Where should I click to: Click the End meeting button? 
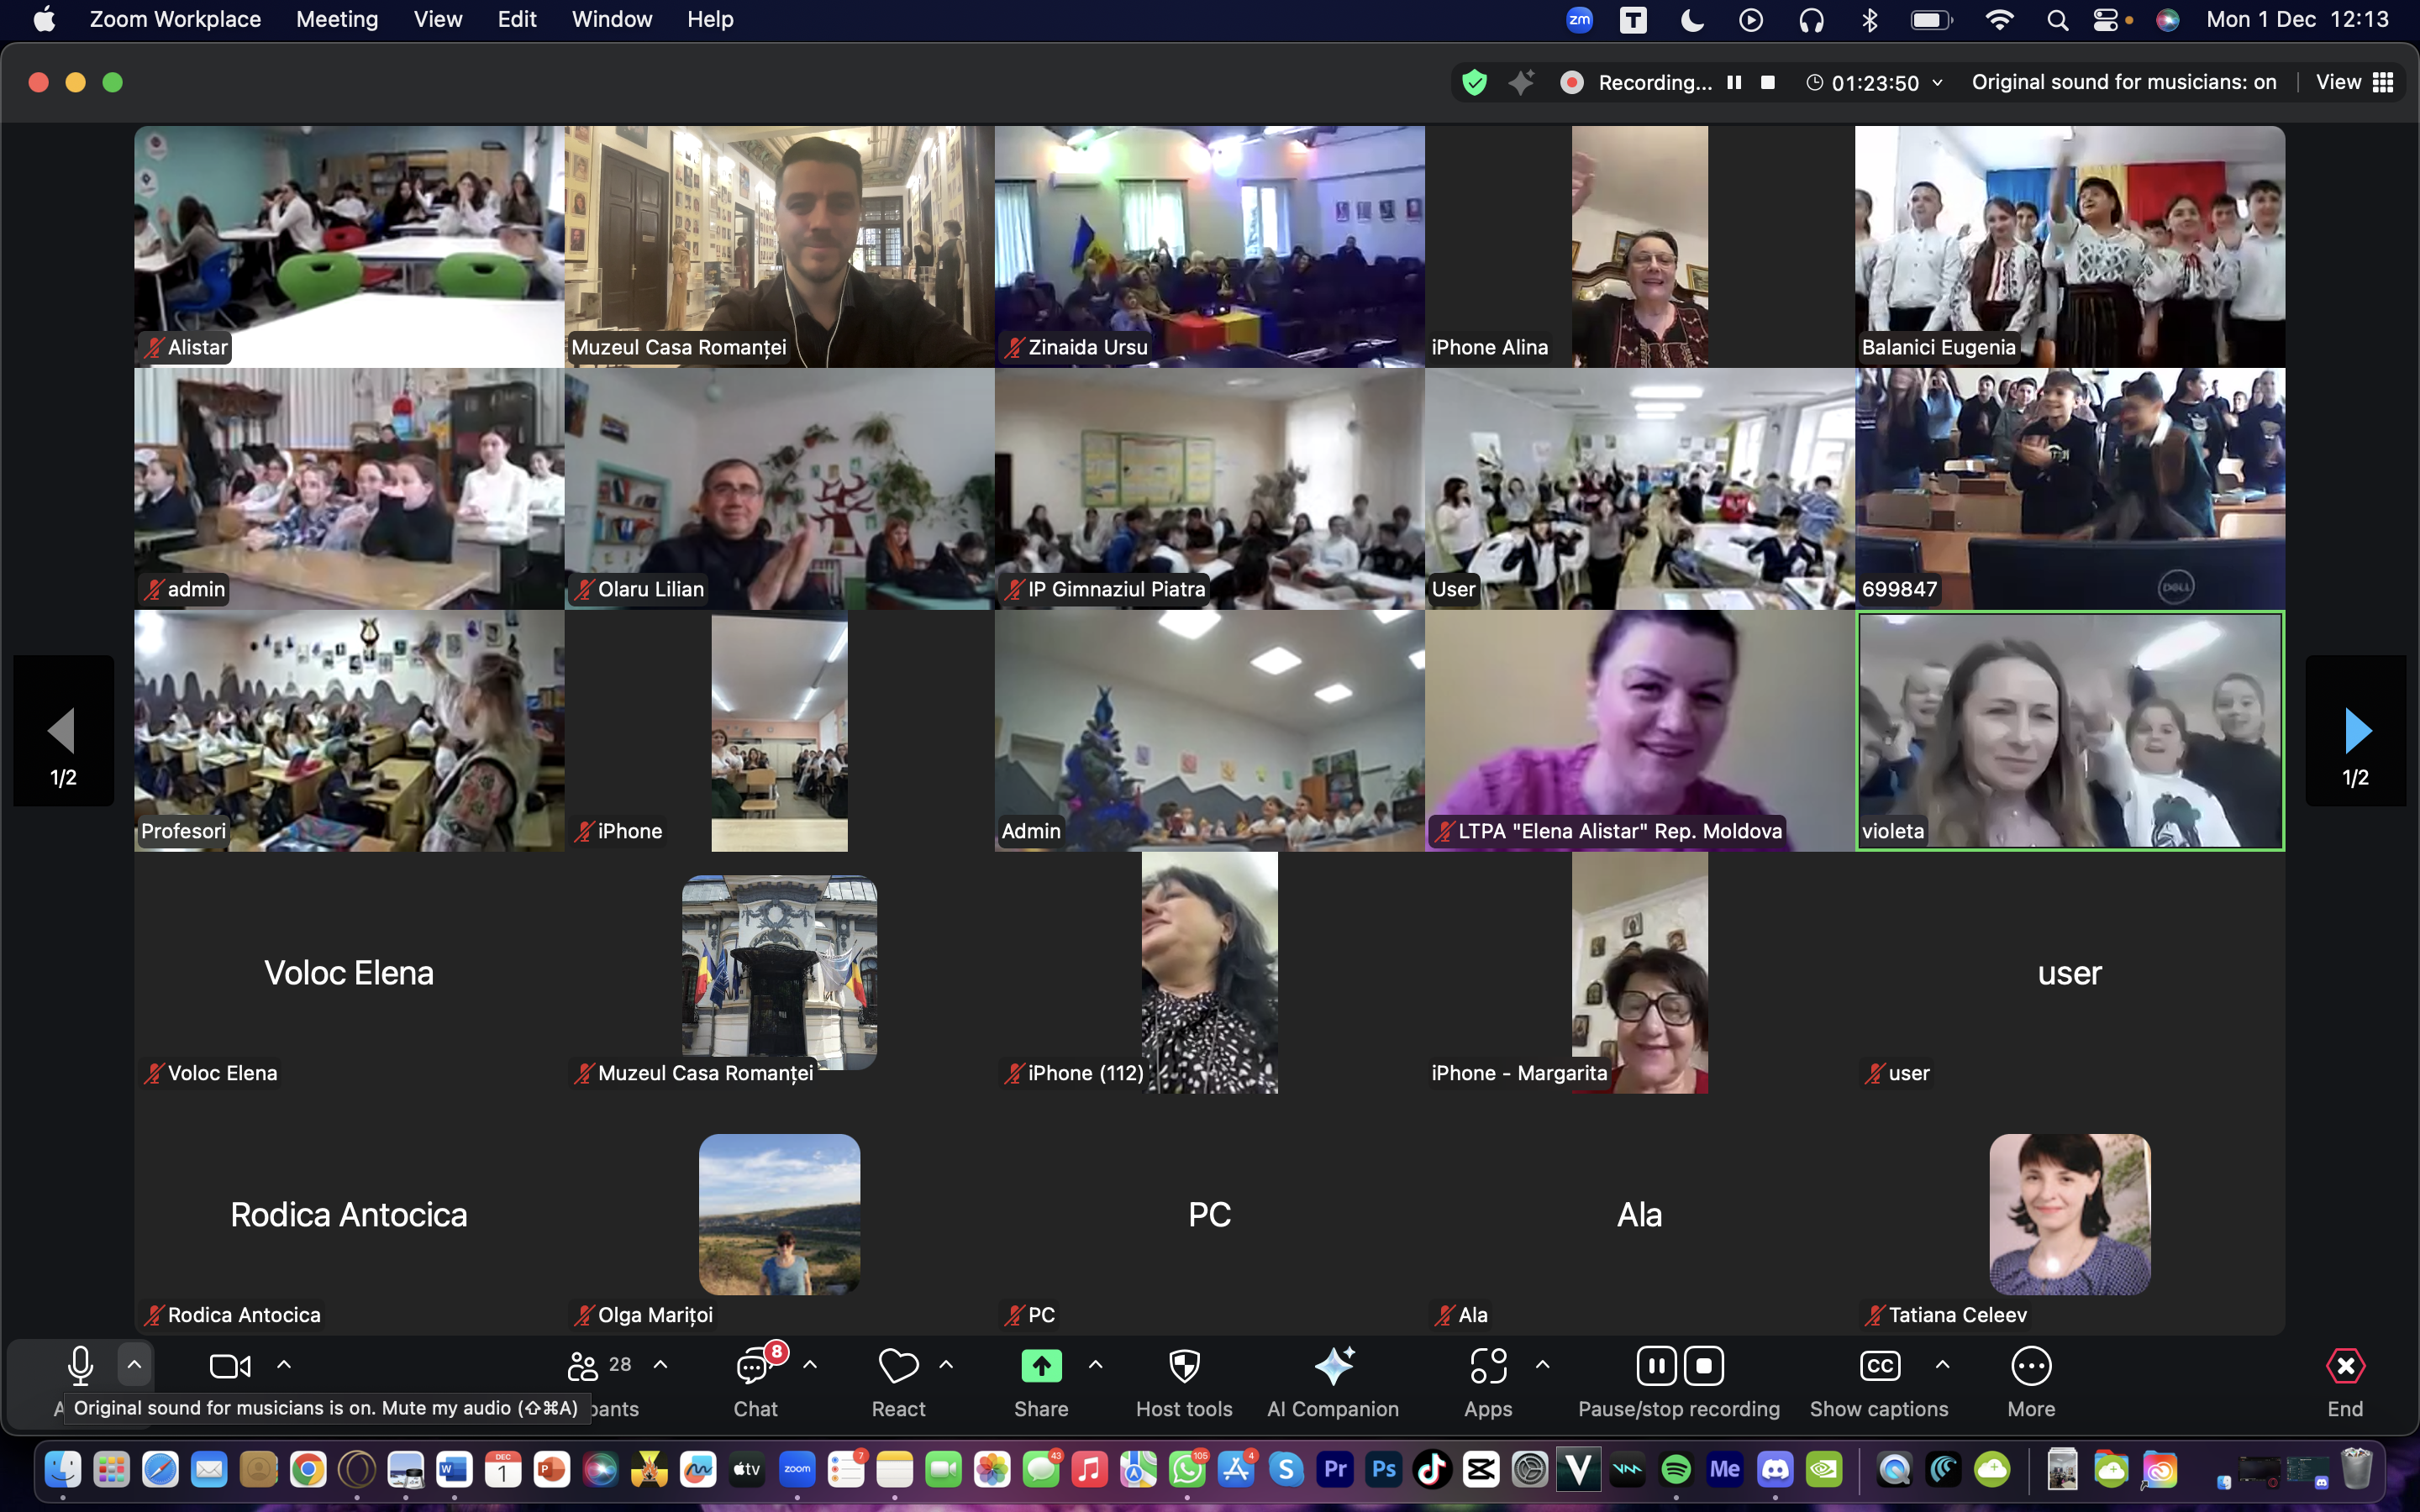[x=2344, y=1367]
